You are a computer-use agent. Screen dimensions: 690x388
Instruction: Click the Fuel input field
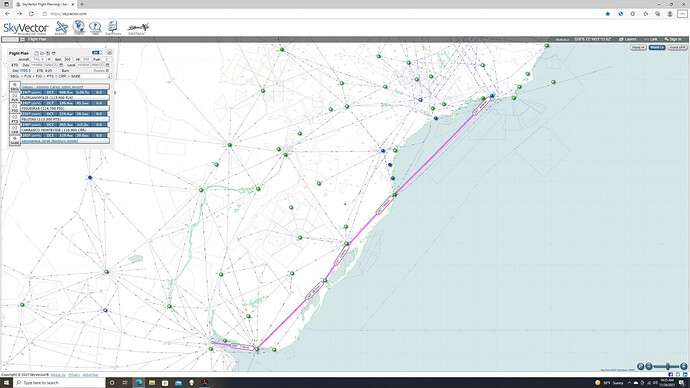point(106,59)
